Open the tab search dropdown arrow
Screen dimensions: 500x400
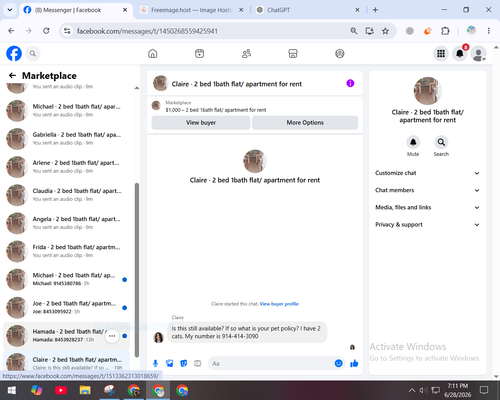[10, 10]
